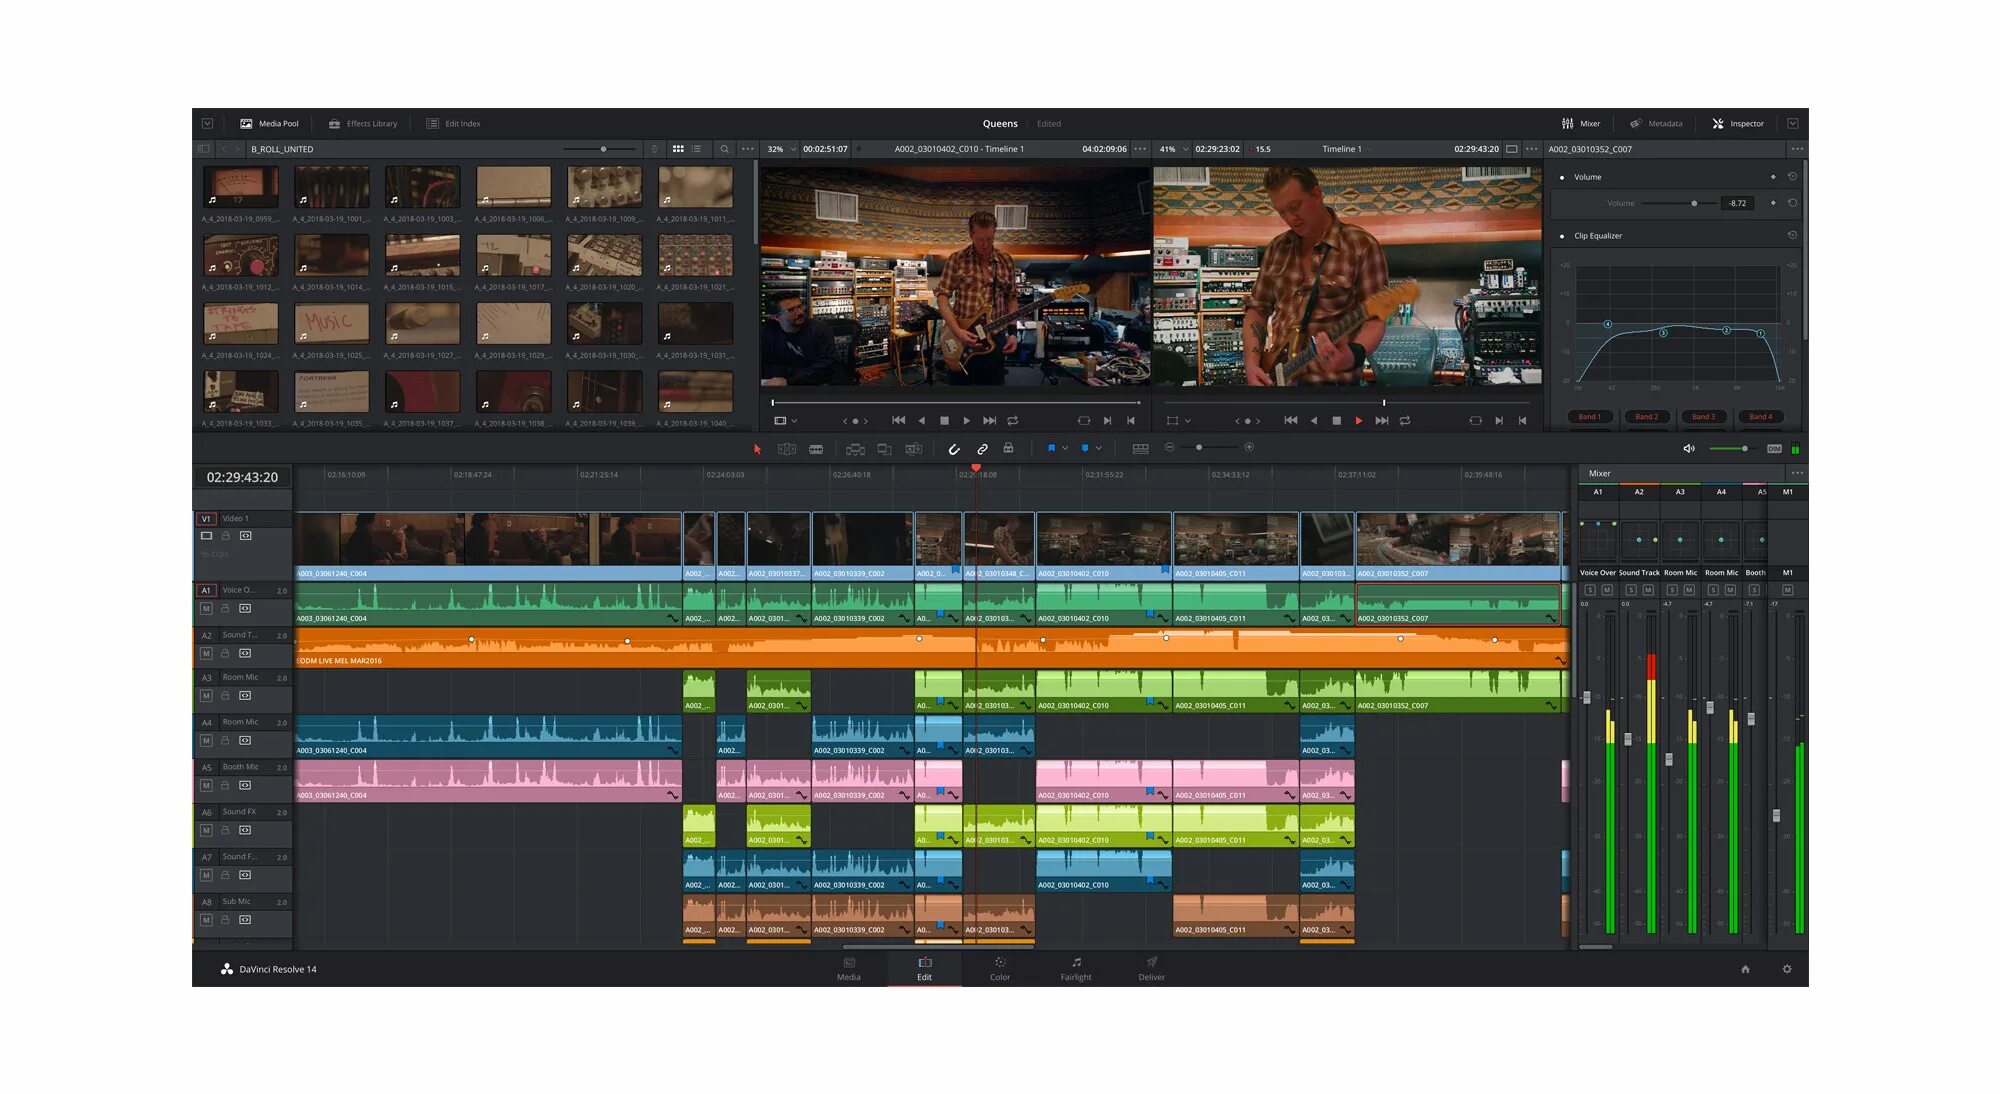Screen dimensions: 2000x1094
Task: Select Trim edit mode tool
Action: pyautogui.click(x=787, y=449)
